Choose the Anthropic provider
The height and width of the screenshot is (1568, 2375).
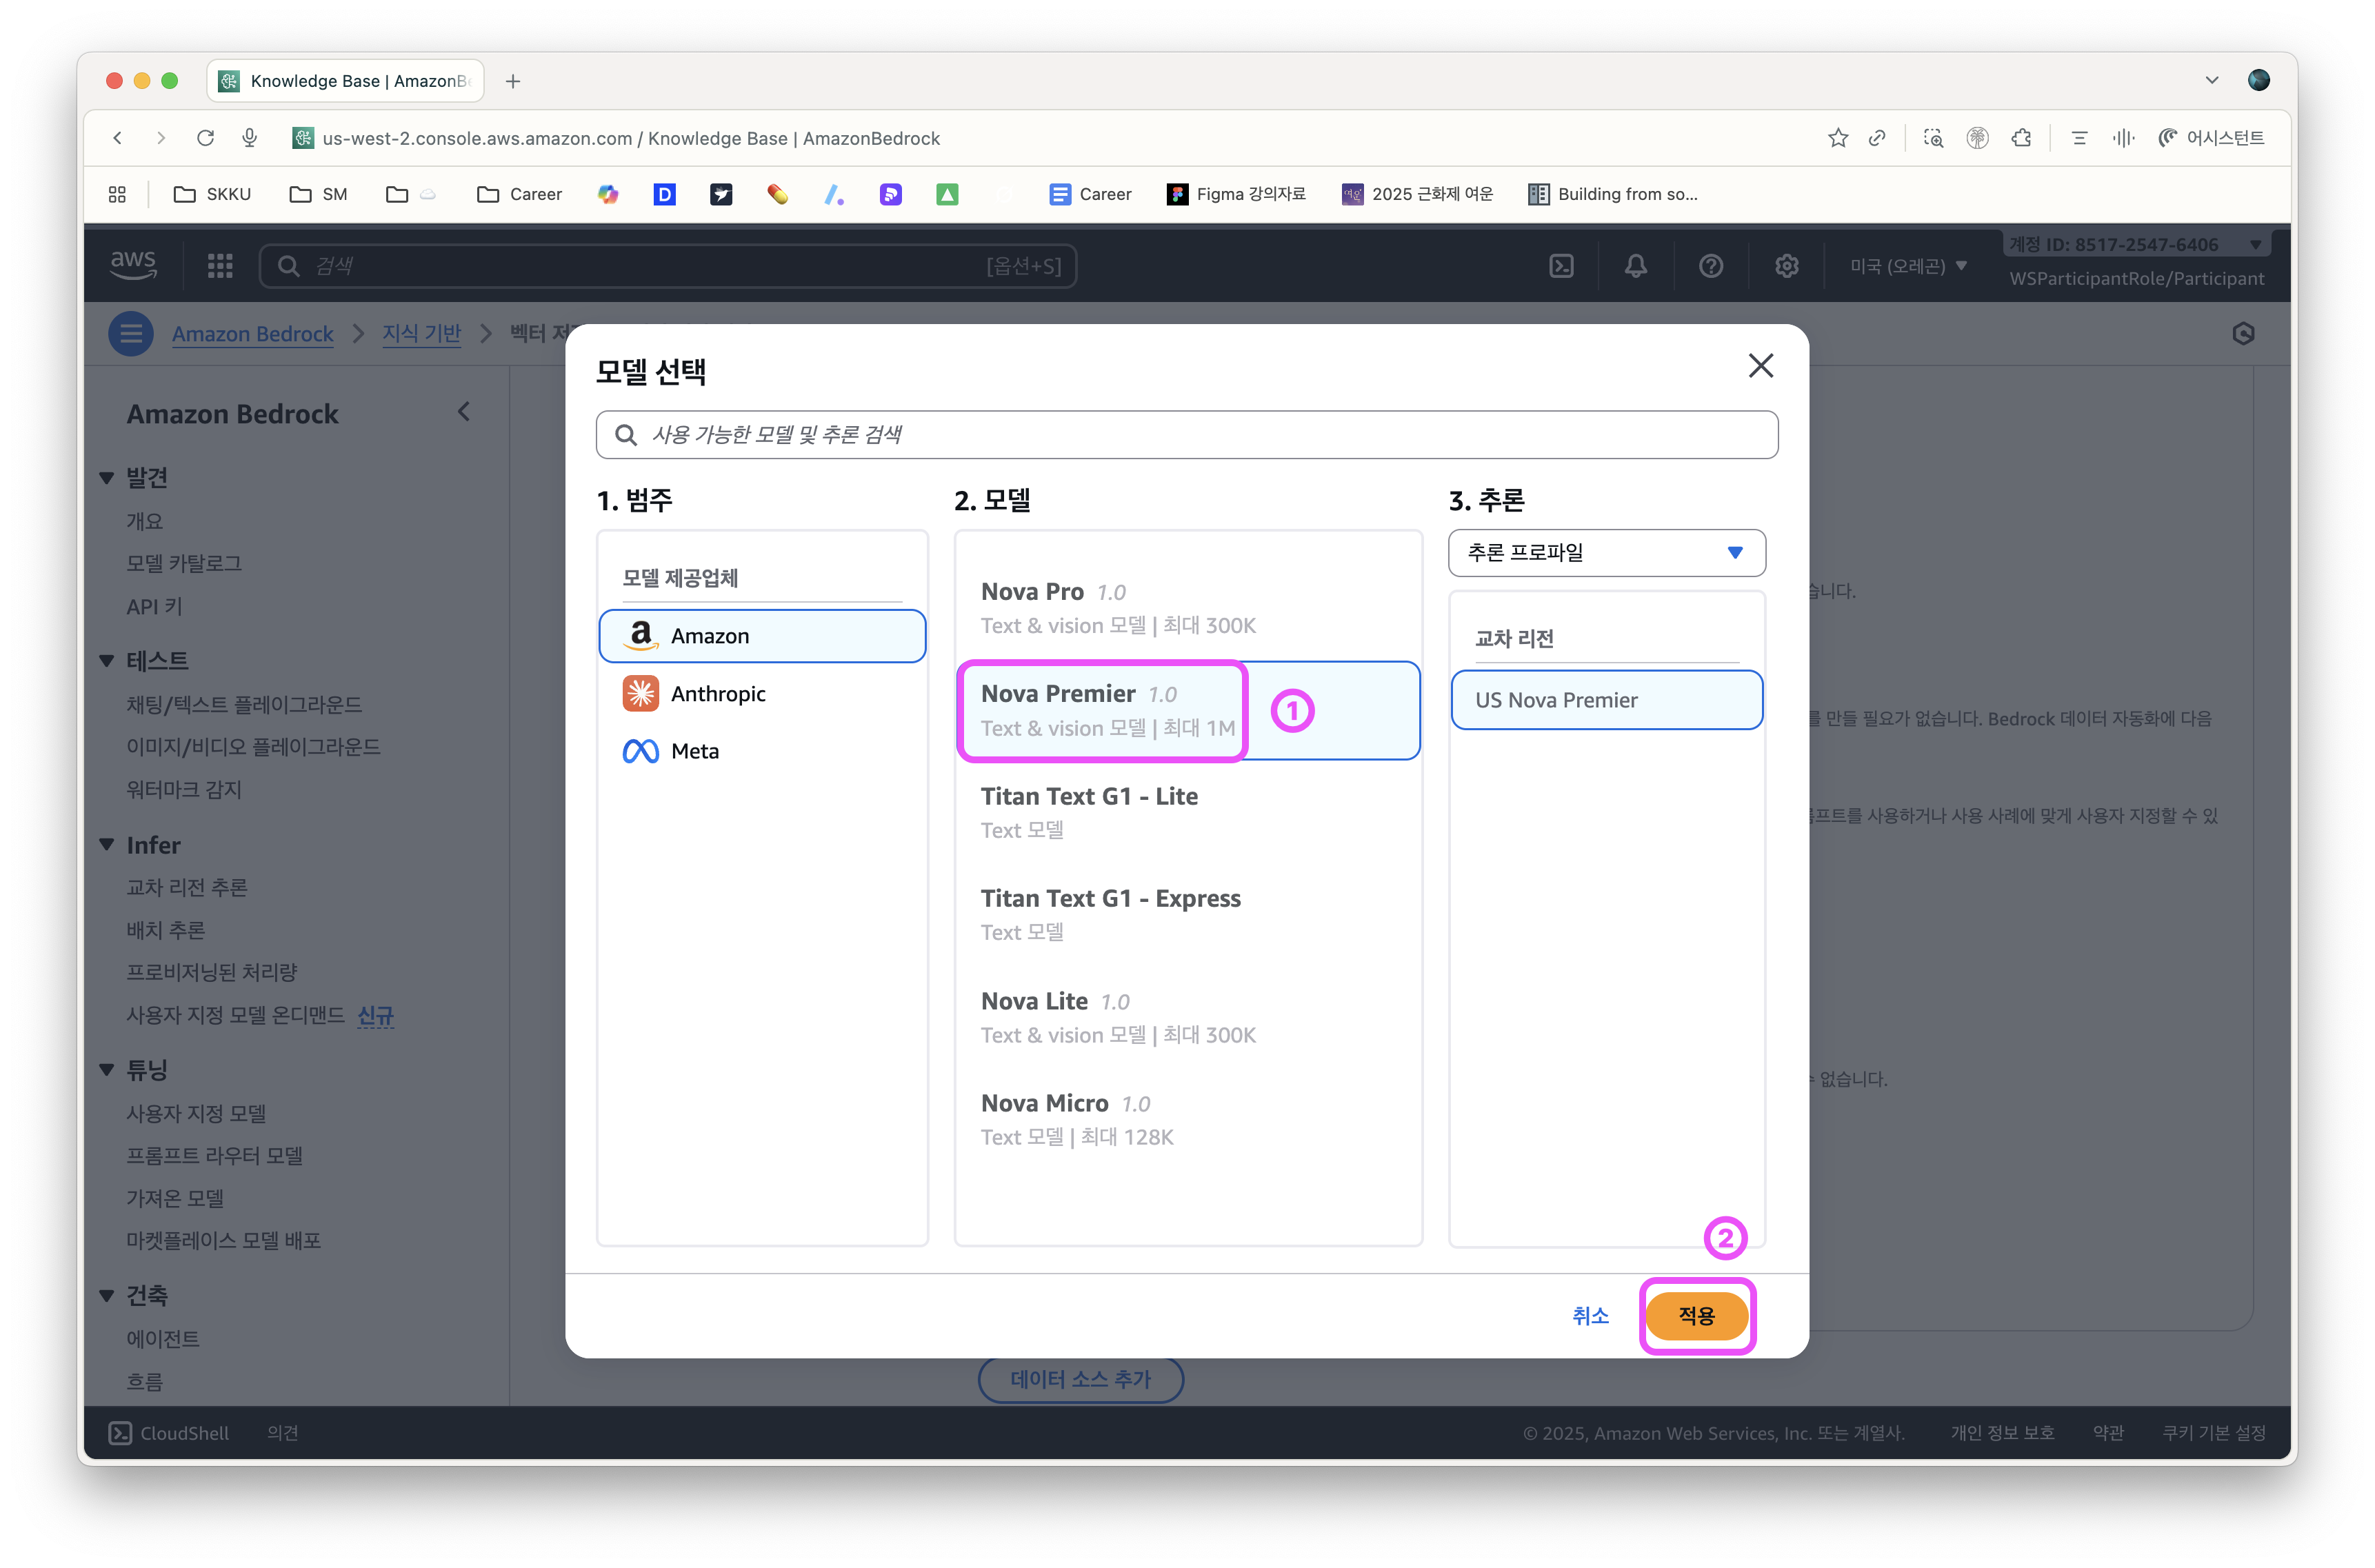pyautogui.click(x=762, y=693)
